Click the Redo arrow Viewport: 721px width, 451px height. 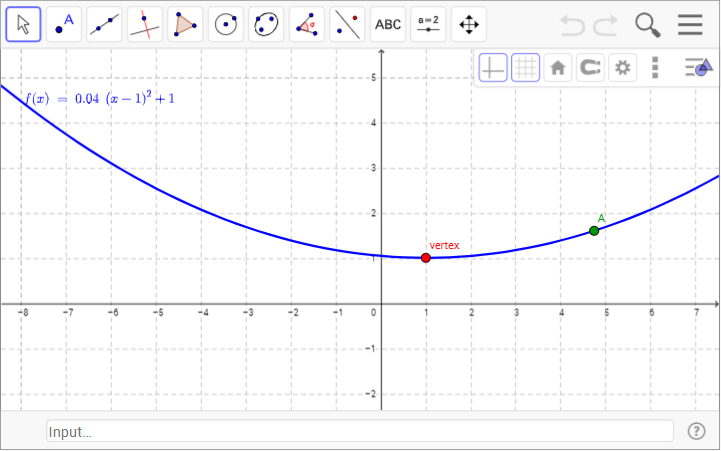tap(606, 25)
